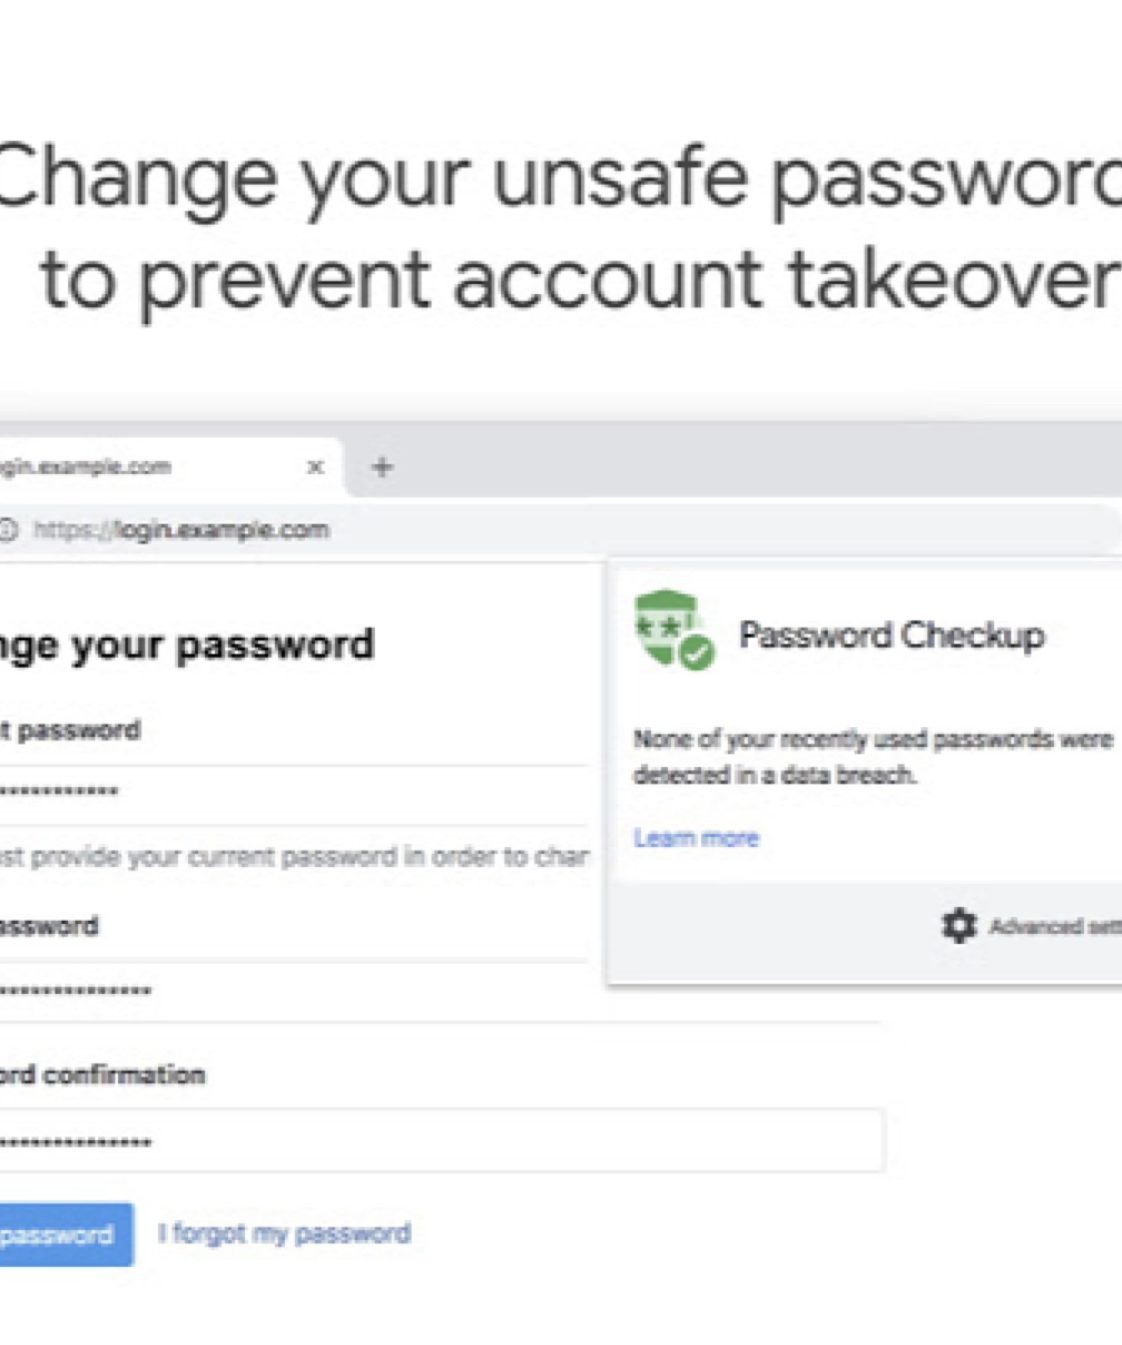Close the login.example.com tab
Viewport: 1122px width, 1345px height.
click(x=315, y=467)
